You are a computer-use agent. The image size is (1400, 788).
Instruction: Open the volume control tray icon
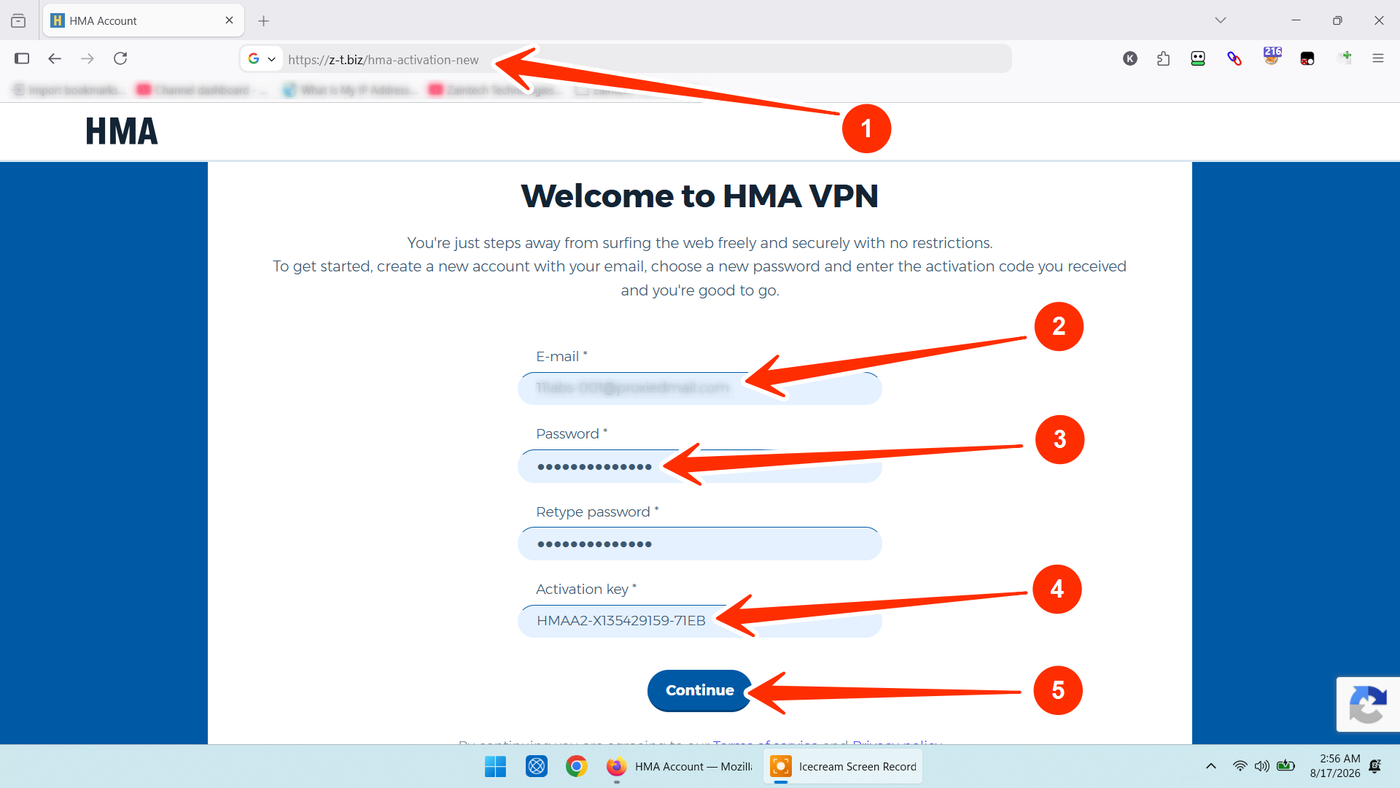click(x=1262, y=767)
